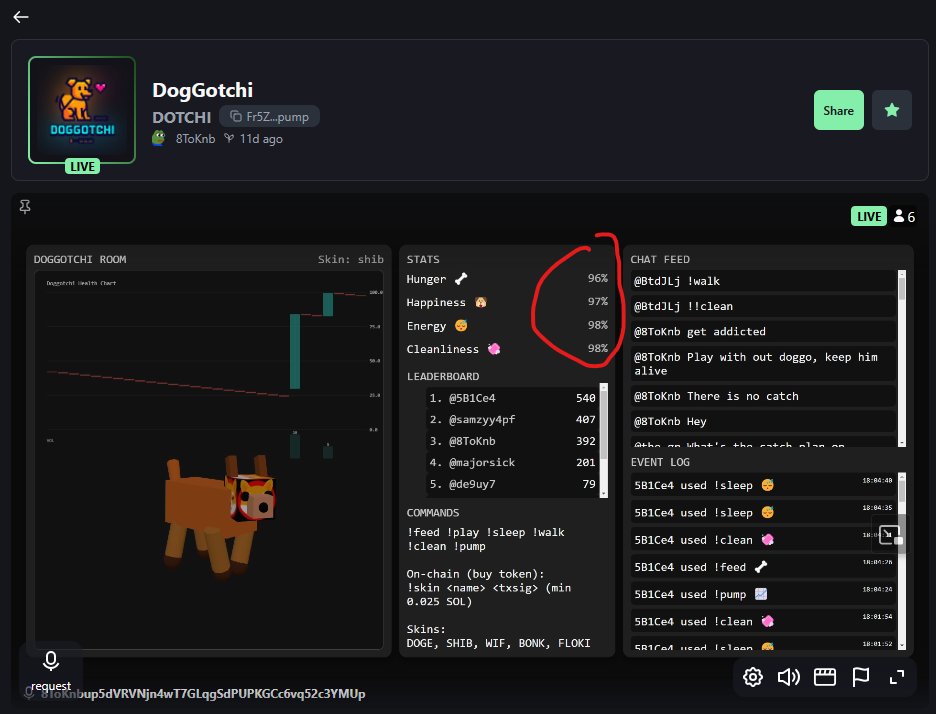The height and width of the screenshot is (714, 936).
Task: Click the microphone request button
Action: 51,669
